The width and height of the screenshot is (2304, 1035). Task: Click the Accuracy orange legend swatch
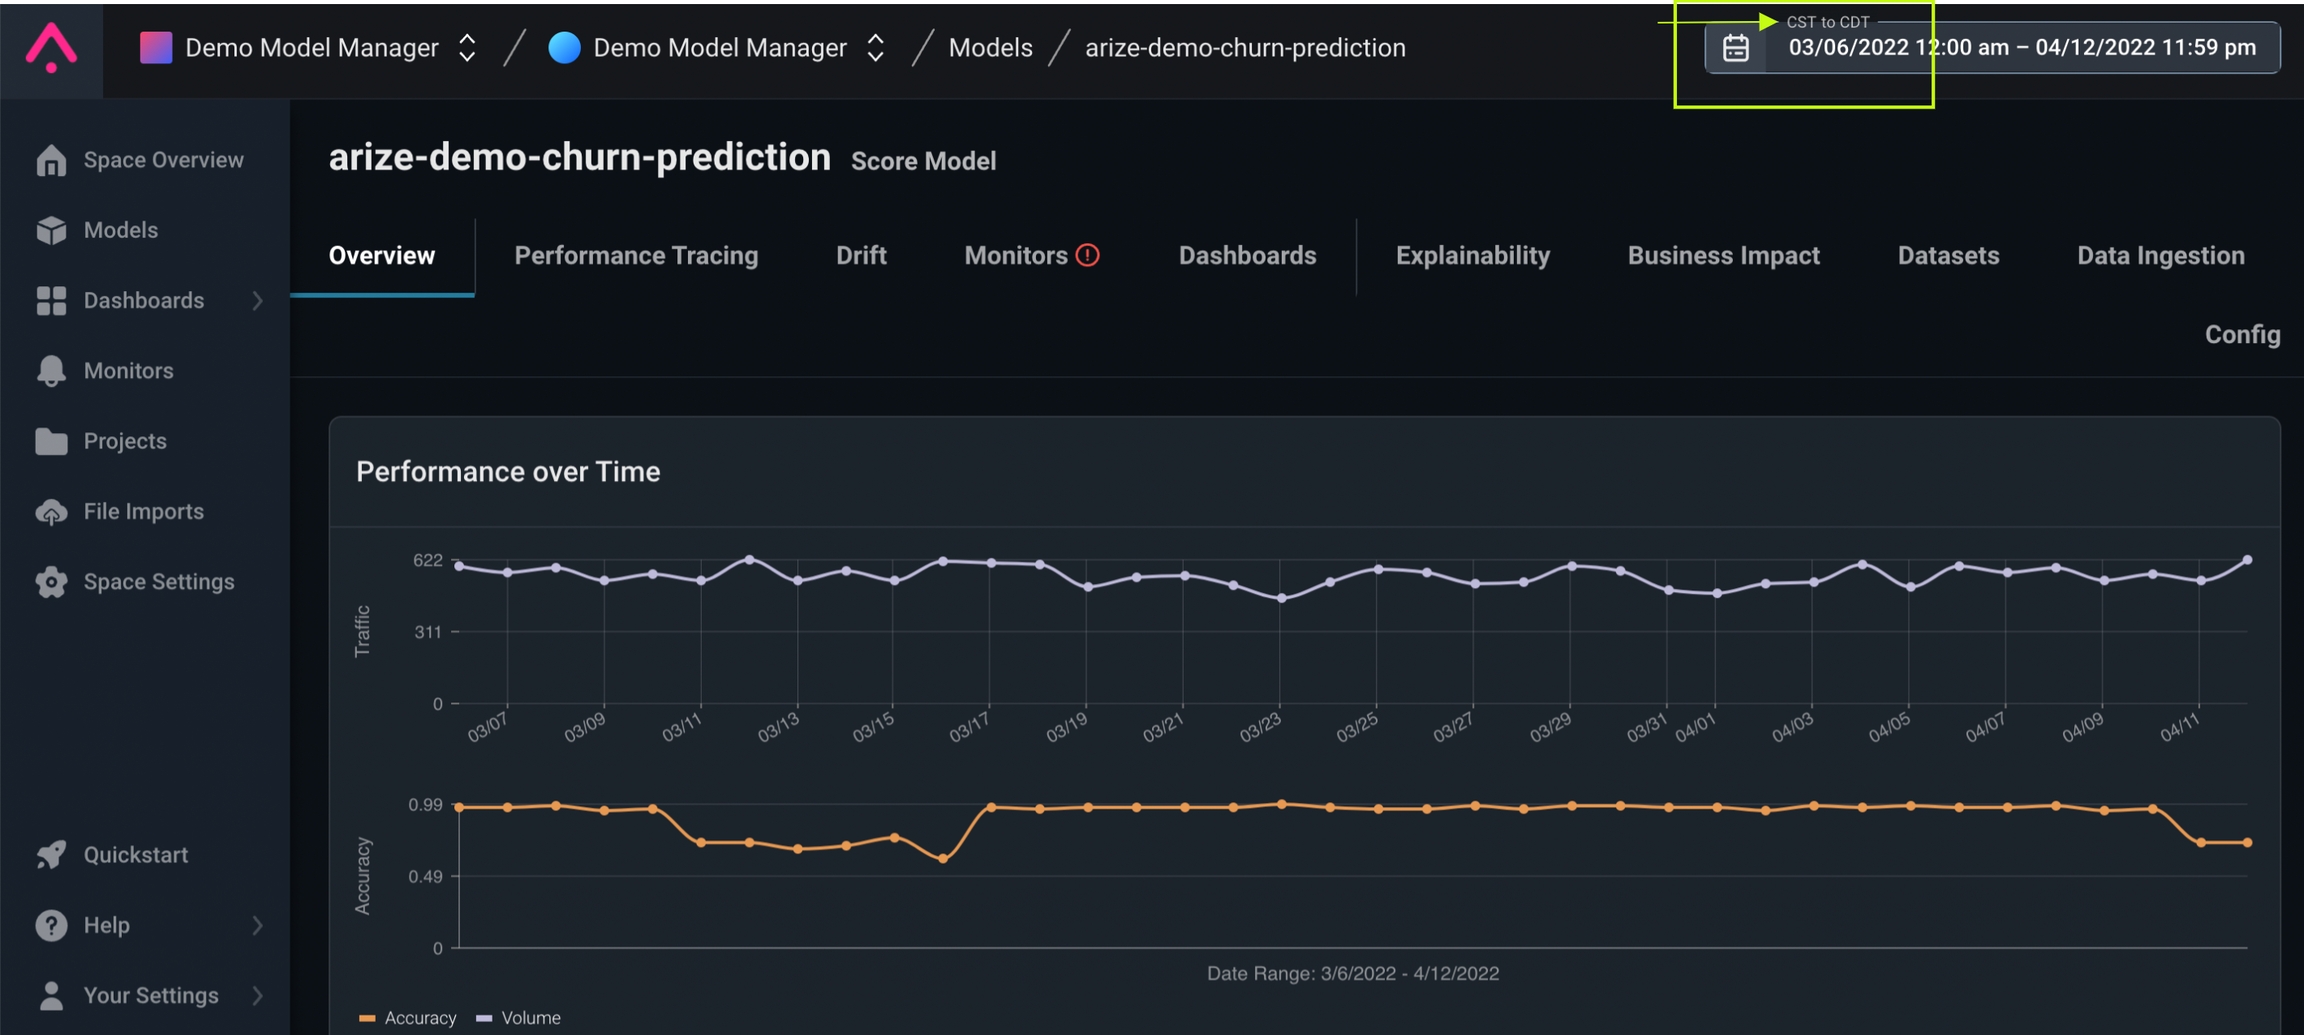pos(367,1018)
